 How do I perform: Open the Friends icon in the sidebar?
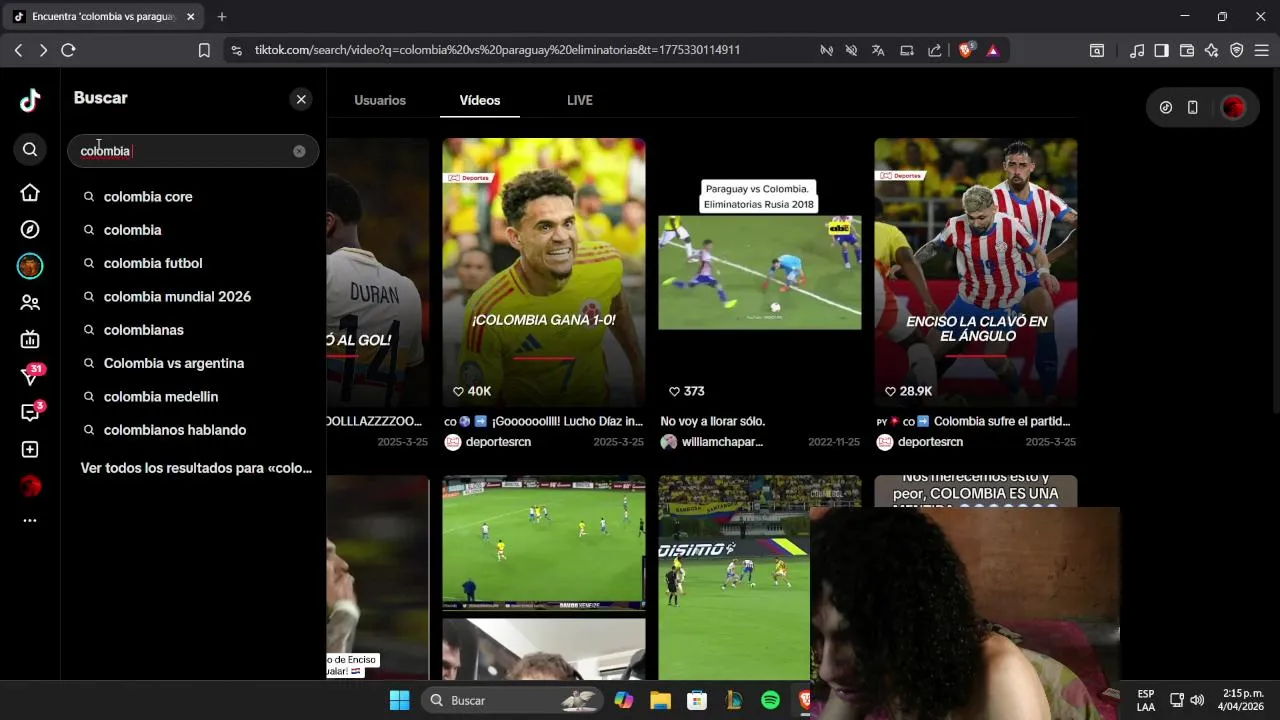click(x=30, y=303)
